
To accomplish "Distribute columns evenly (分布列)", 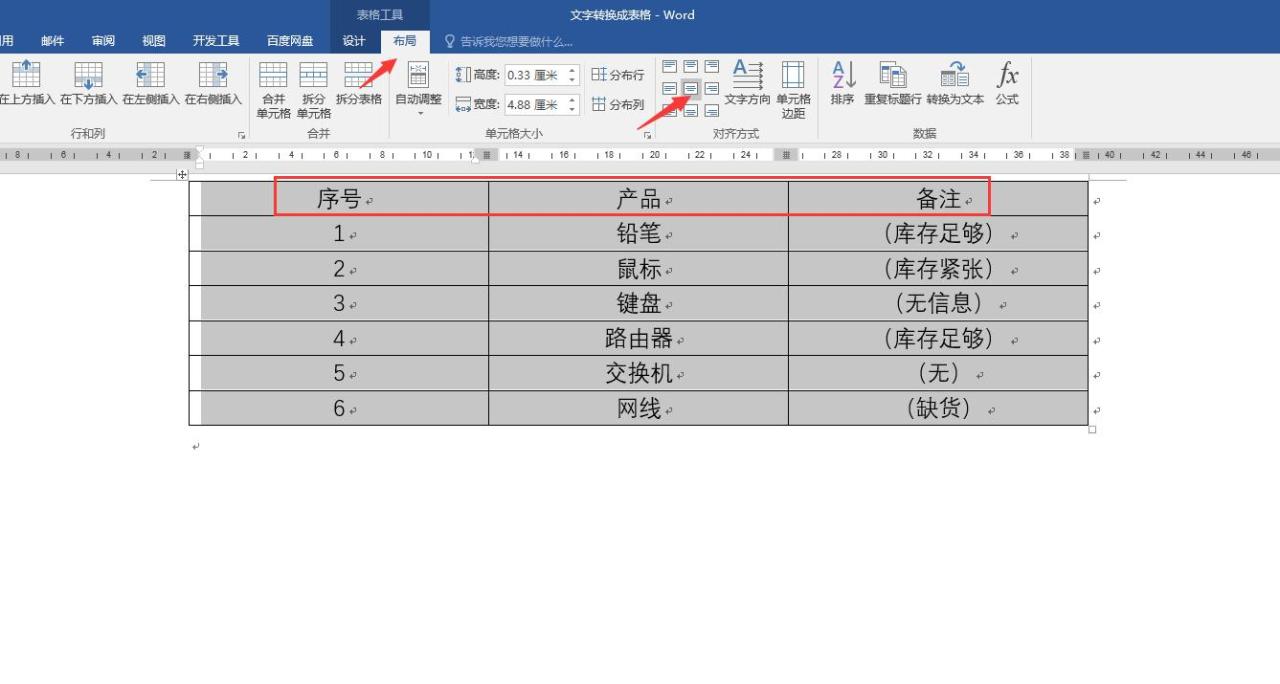I will point(617,104).
